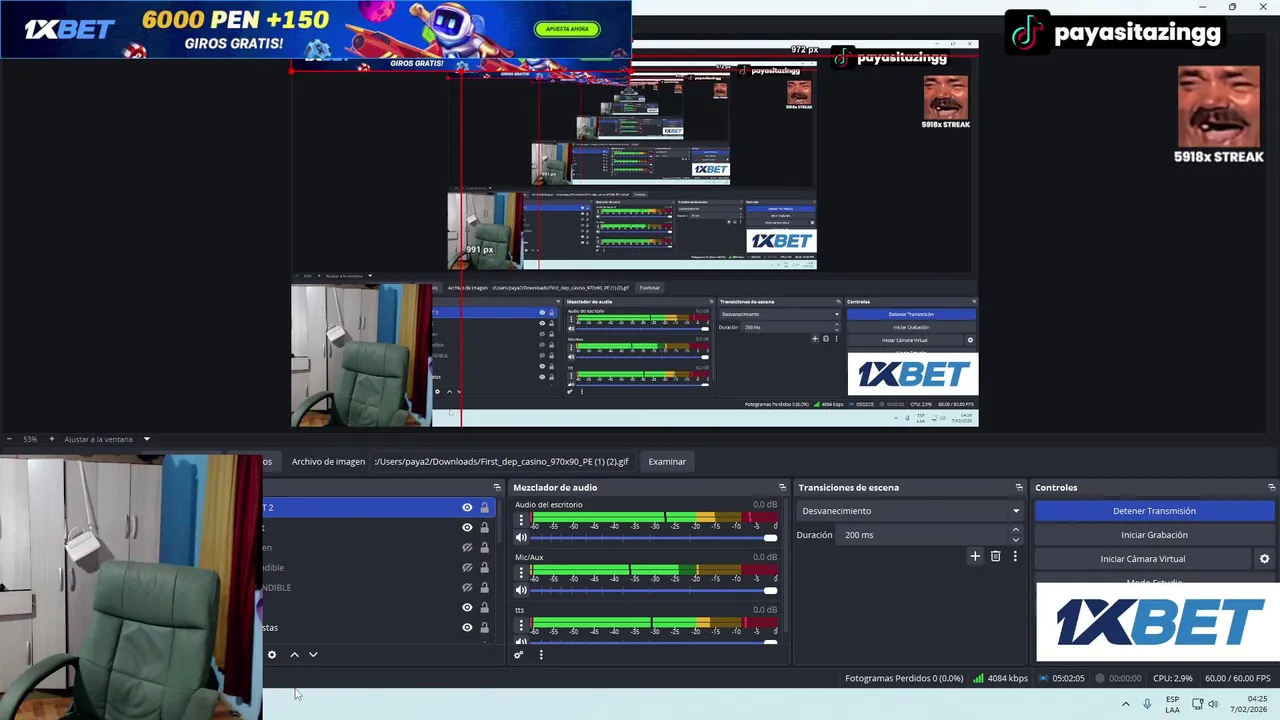
Task: Decrease transition duration with down arrow
Action: coord(1016,540)
